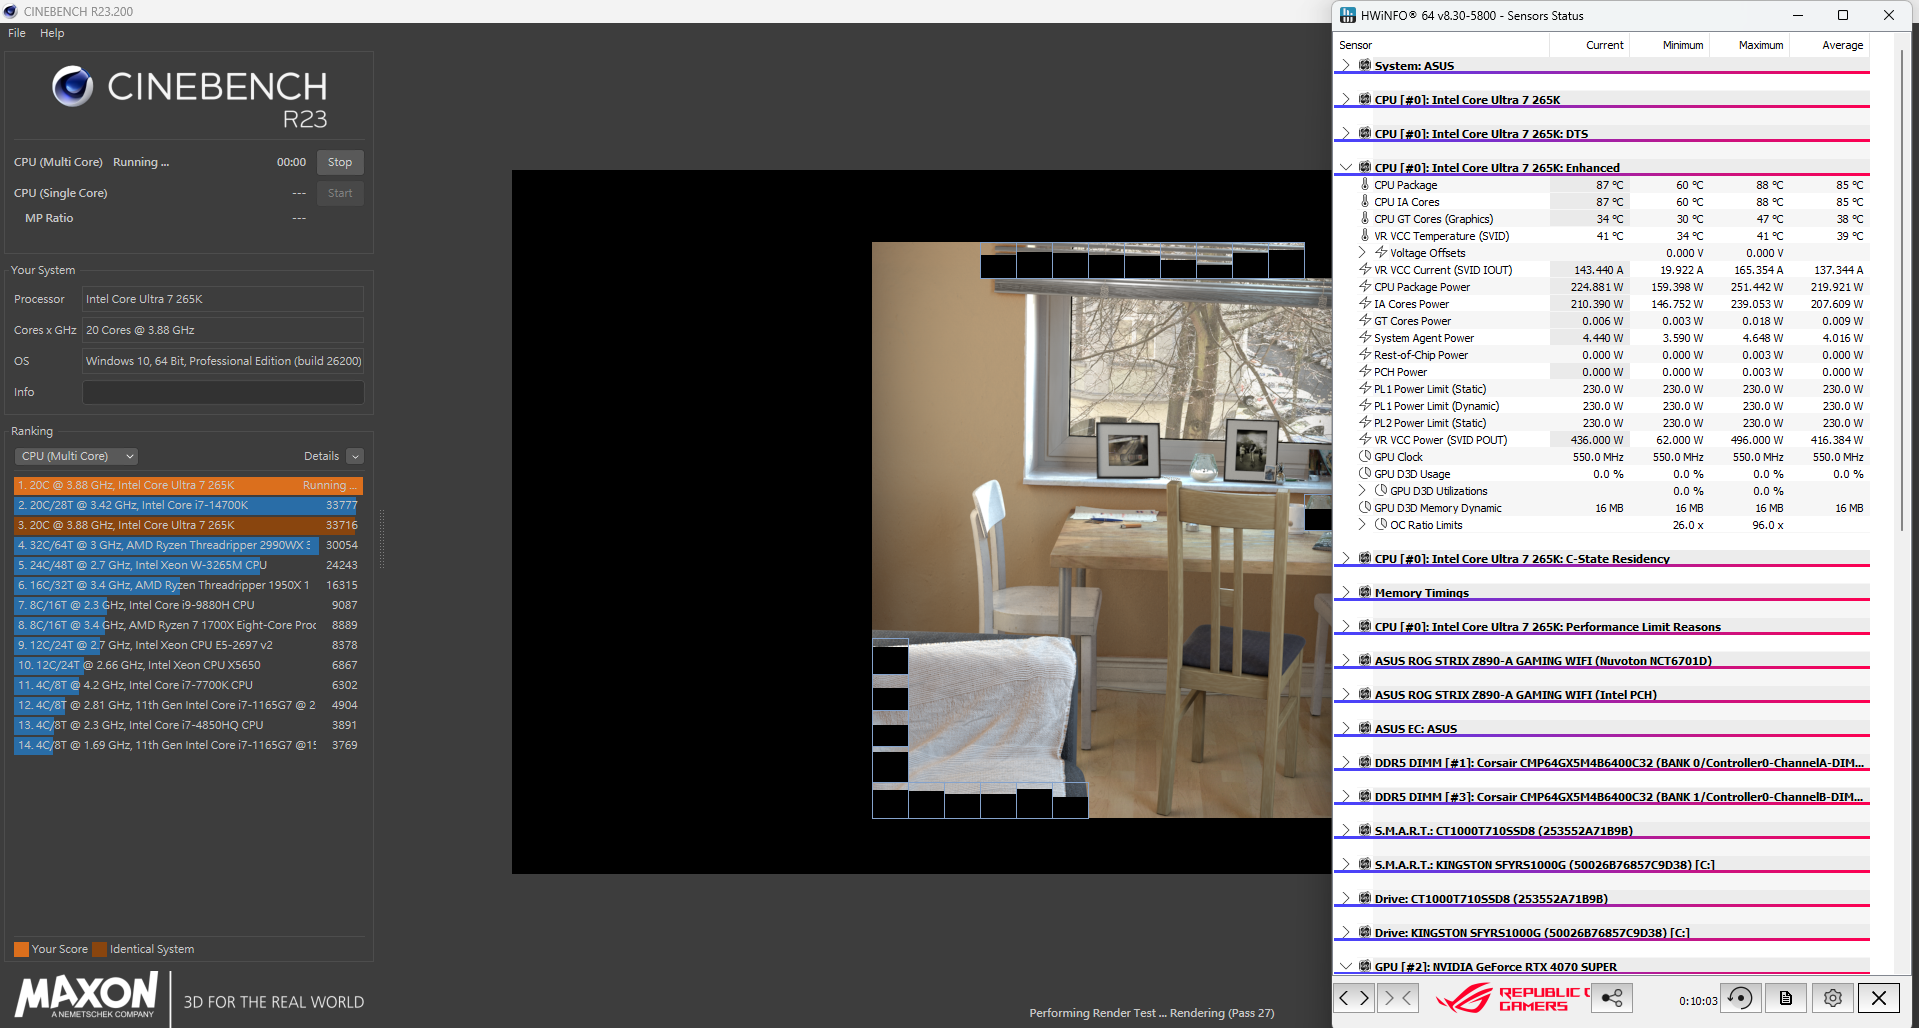Open the CPU (Multi Core) ranking dropdown
1919x1028 pixels.
point(76,457)
